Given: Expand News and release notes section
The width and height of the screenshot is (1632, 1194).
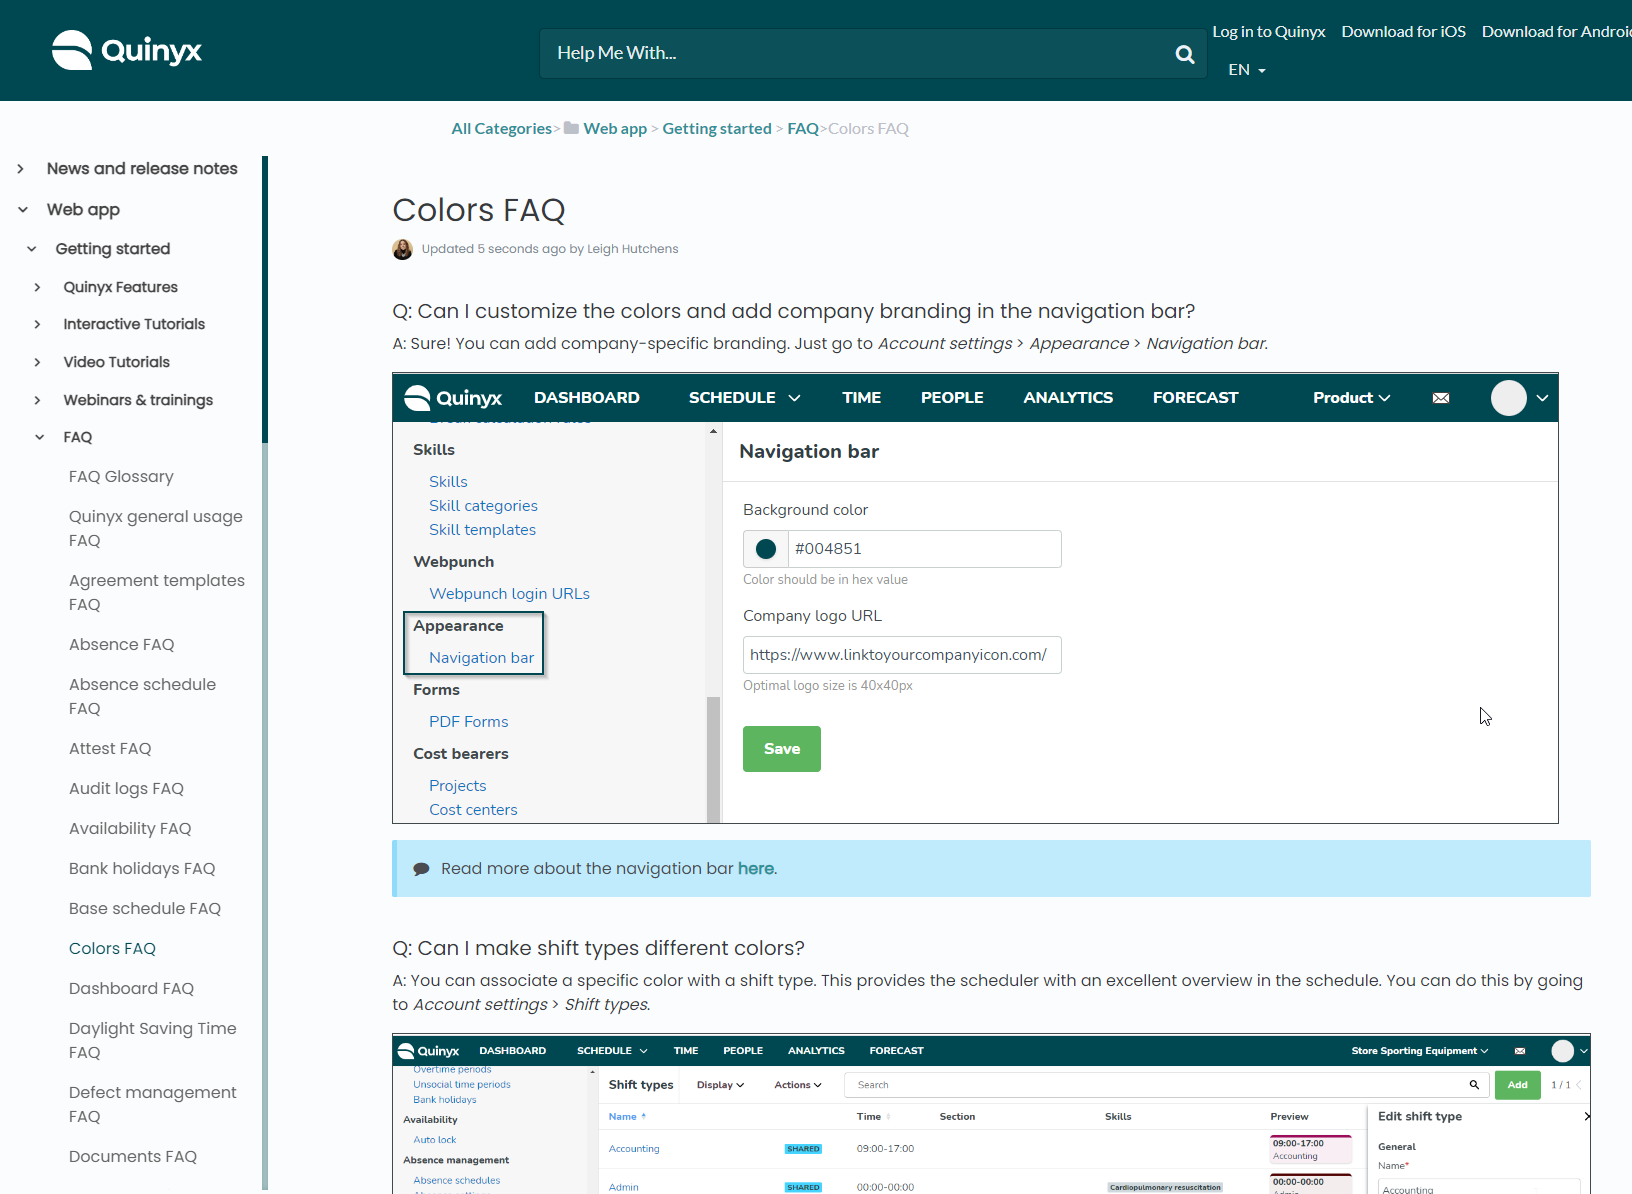Looking at the screenshot, I should coord(21,169).
